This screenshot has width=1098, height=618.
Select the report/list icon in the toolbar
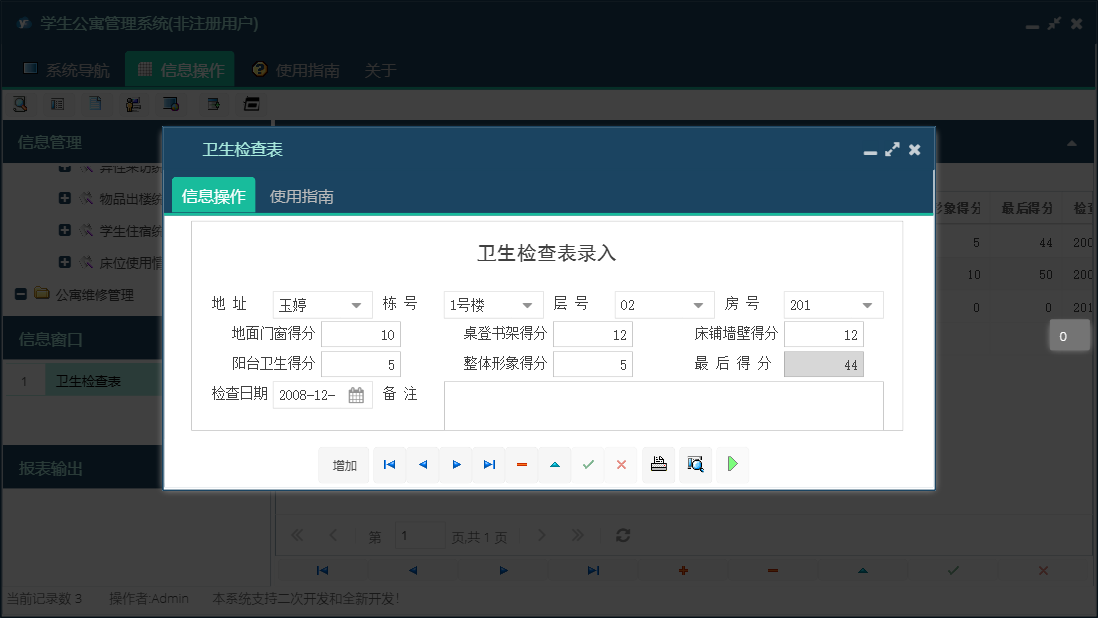coord(59,103)
